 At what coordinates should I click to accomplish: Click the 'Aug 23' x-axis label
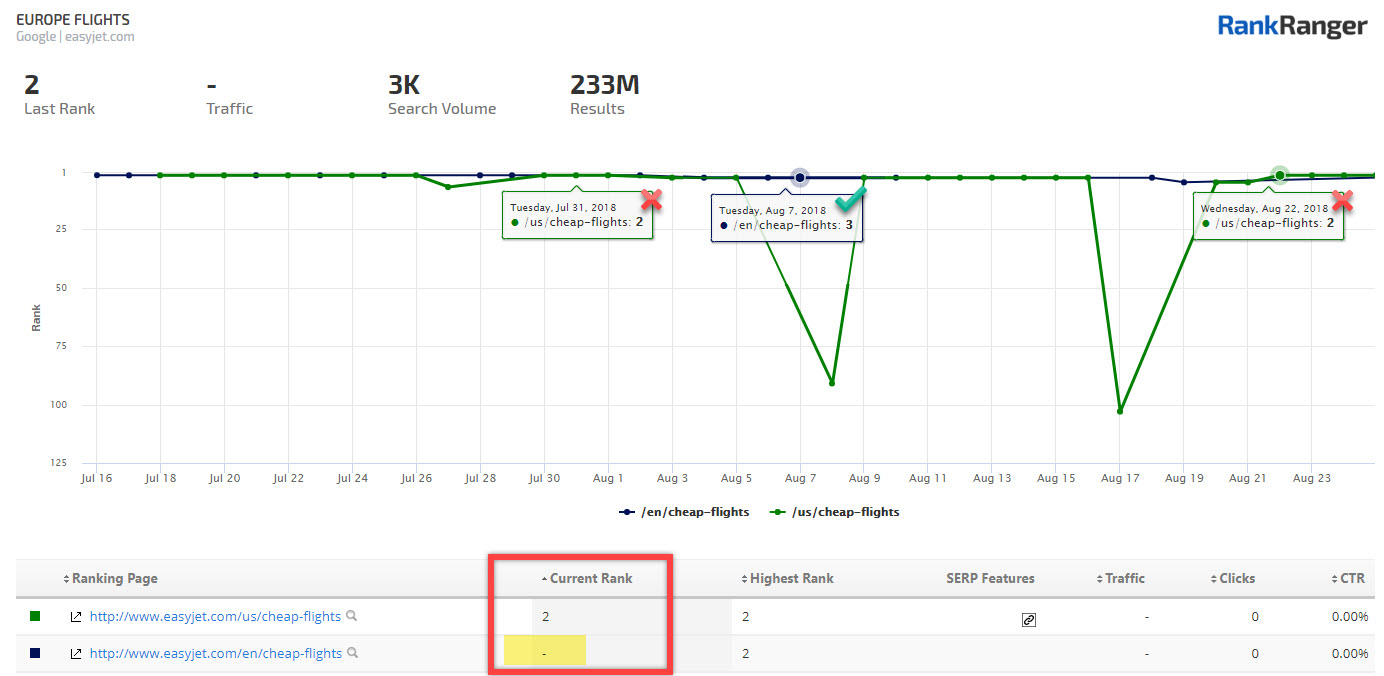tap(1312, 478)
